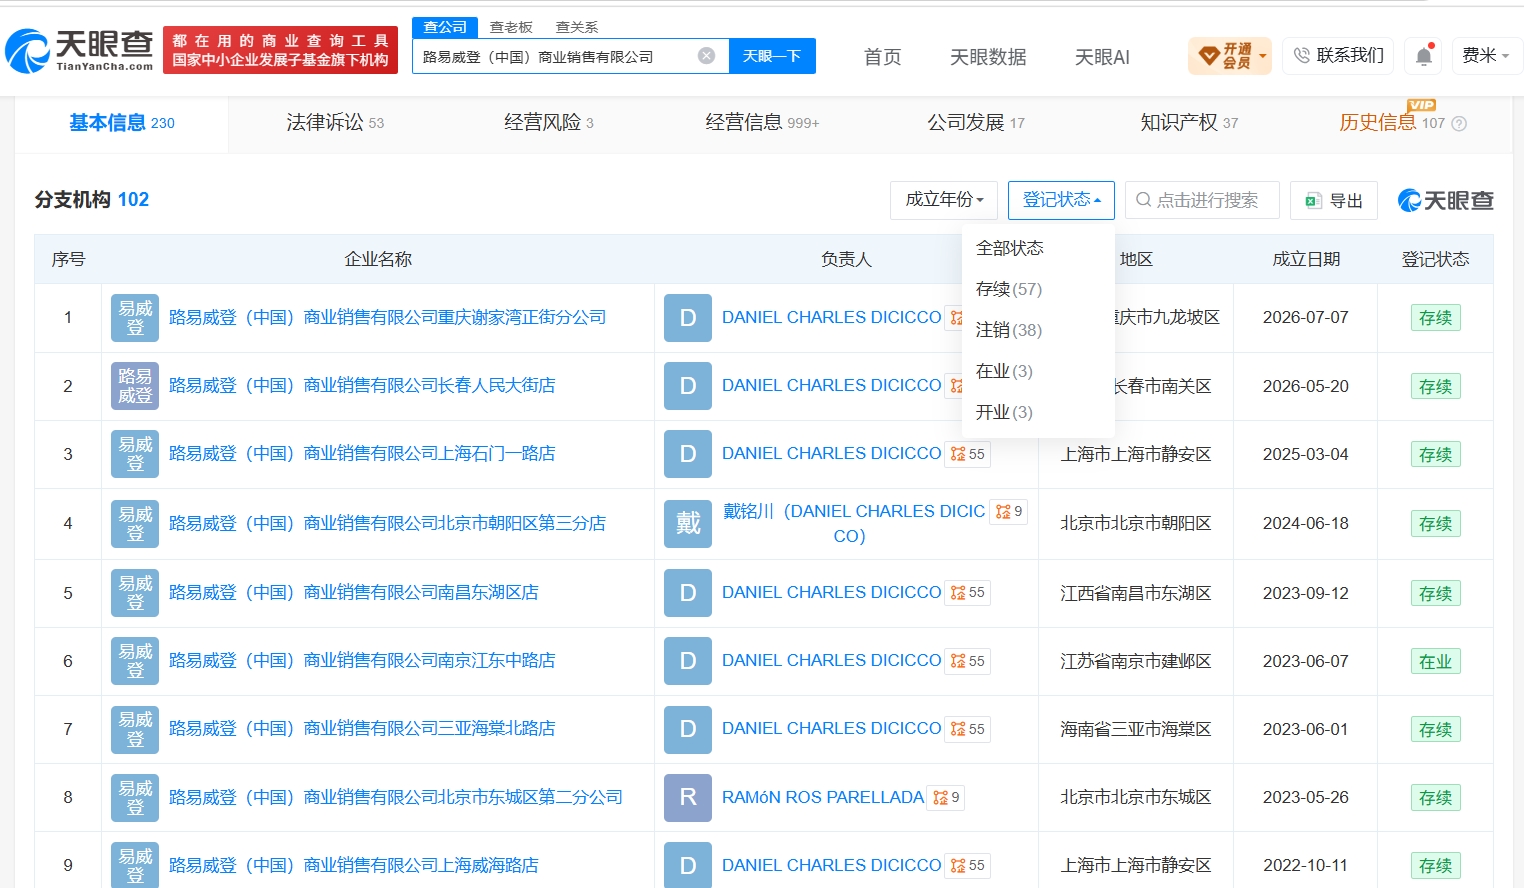Switch to the 经营信息 tab
Viewport: 1524px width, 888px height.
pos(762,123)
